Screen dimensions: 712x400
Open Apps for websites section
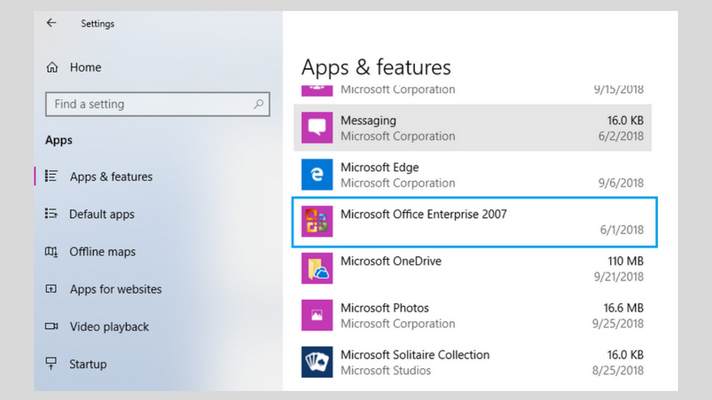(x=116, y=289)
